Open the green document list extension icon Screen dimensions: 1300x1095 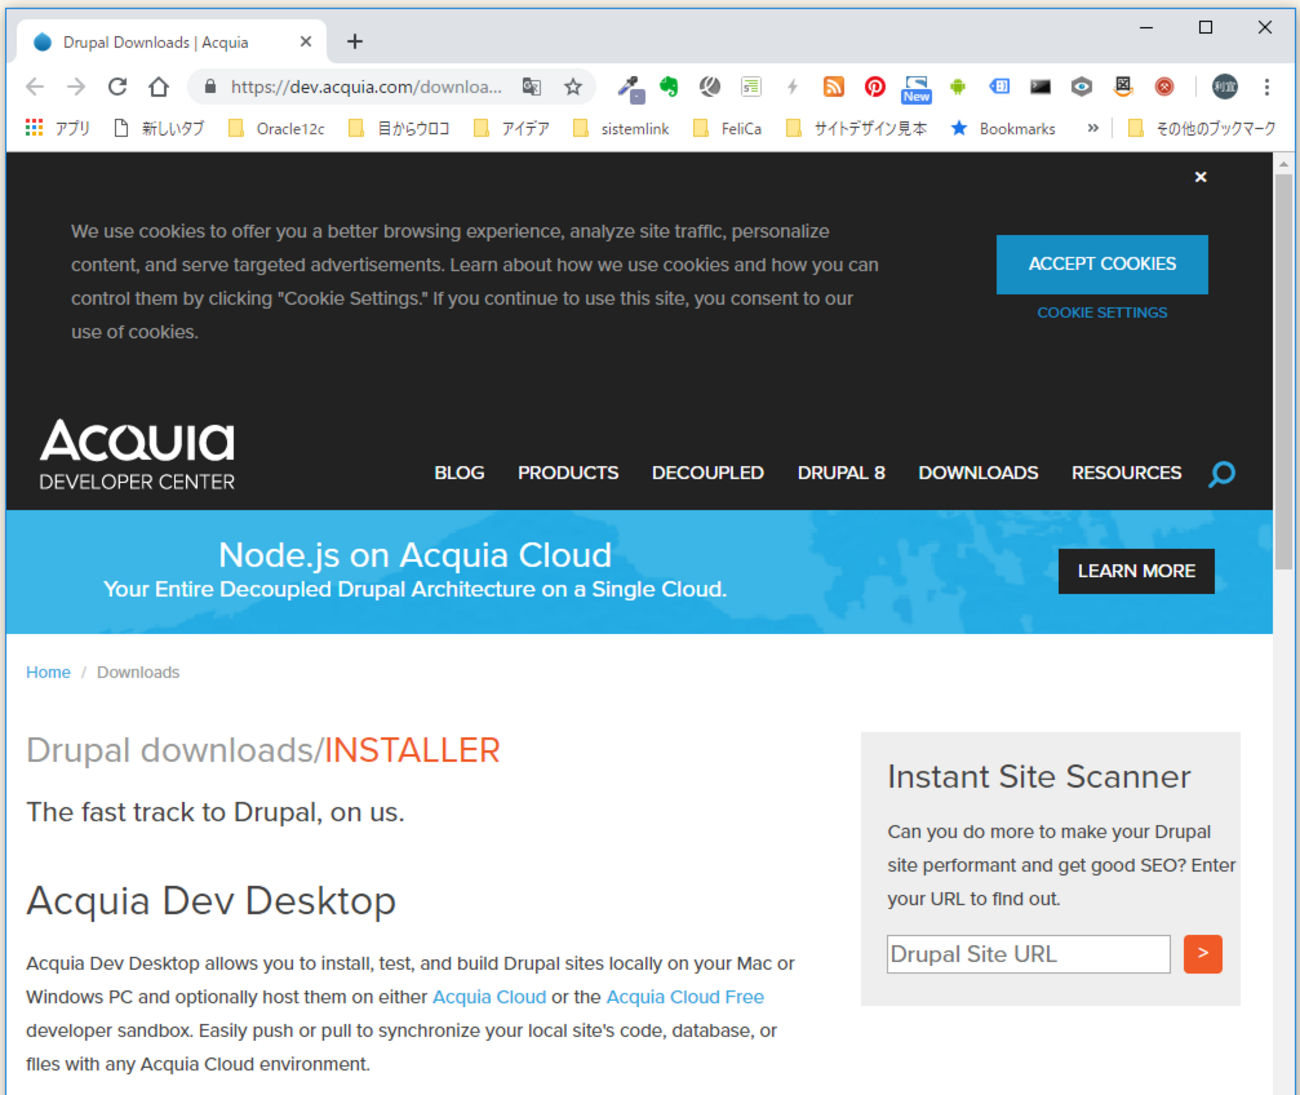(751, 87)
